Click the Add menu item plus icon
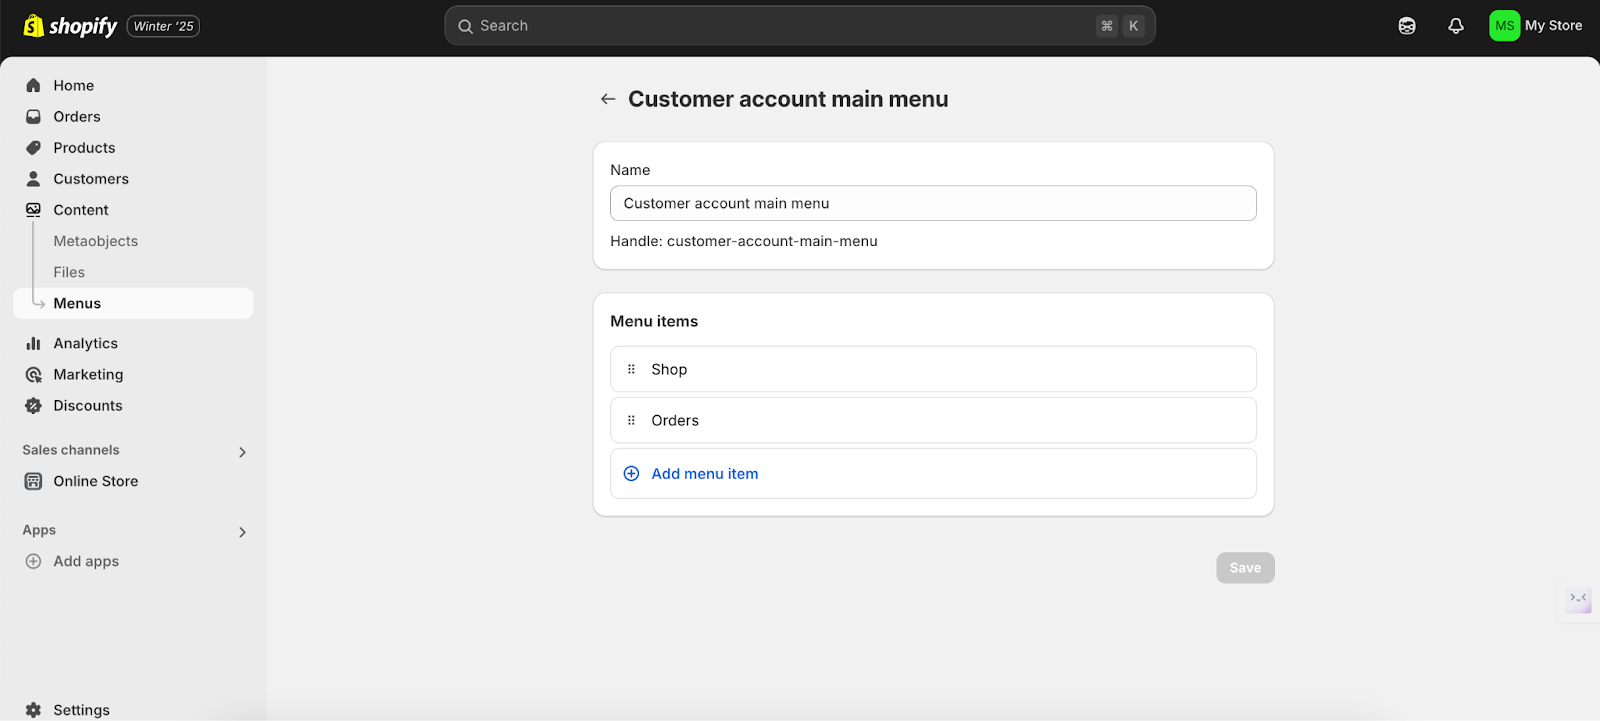1600x721 pixels. (x=631, y=474)
